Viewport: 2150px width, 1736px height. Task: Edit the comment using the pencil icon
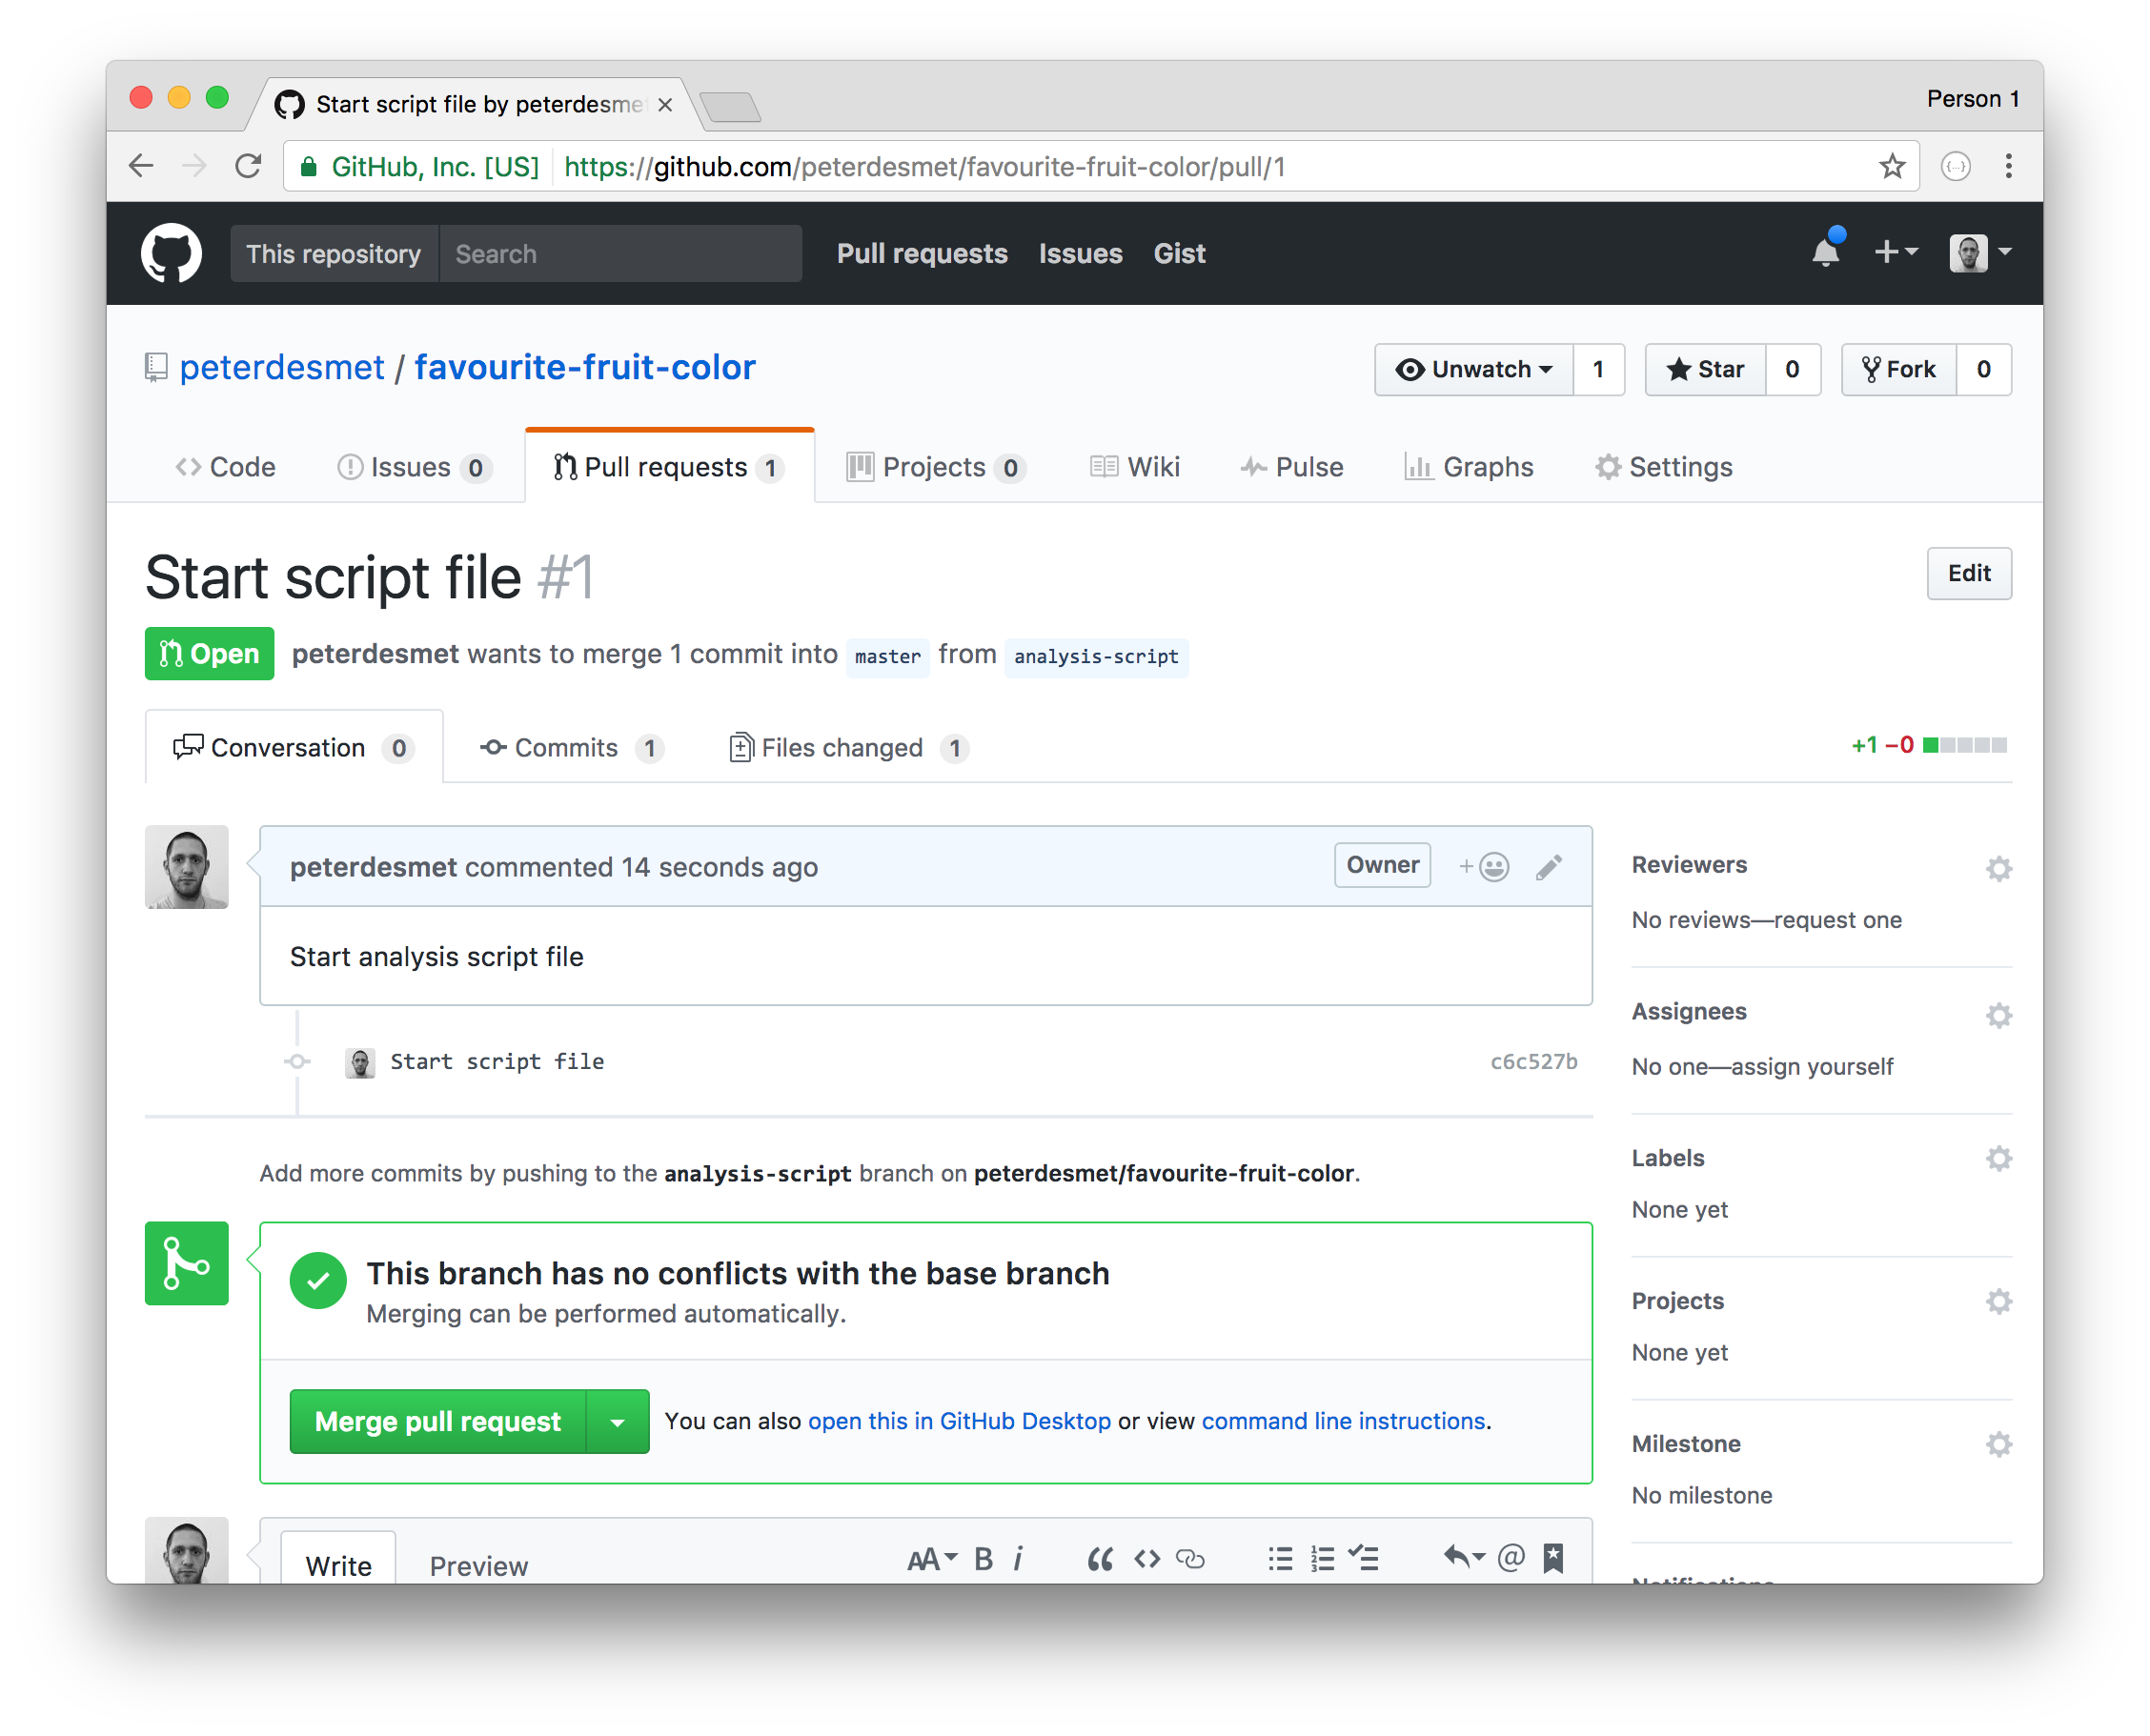[1549, 866]
